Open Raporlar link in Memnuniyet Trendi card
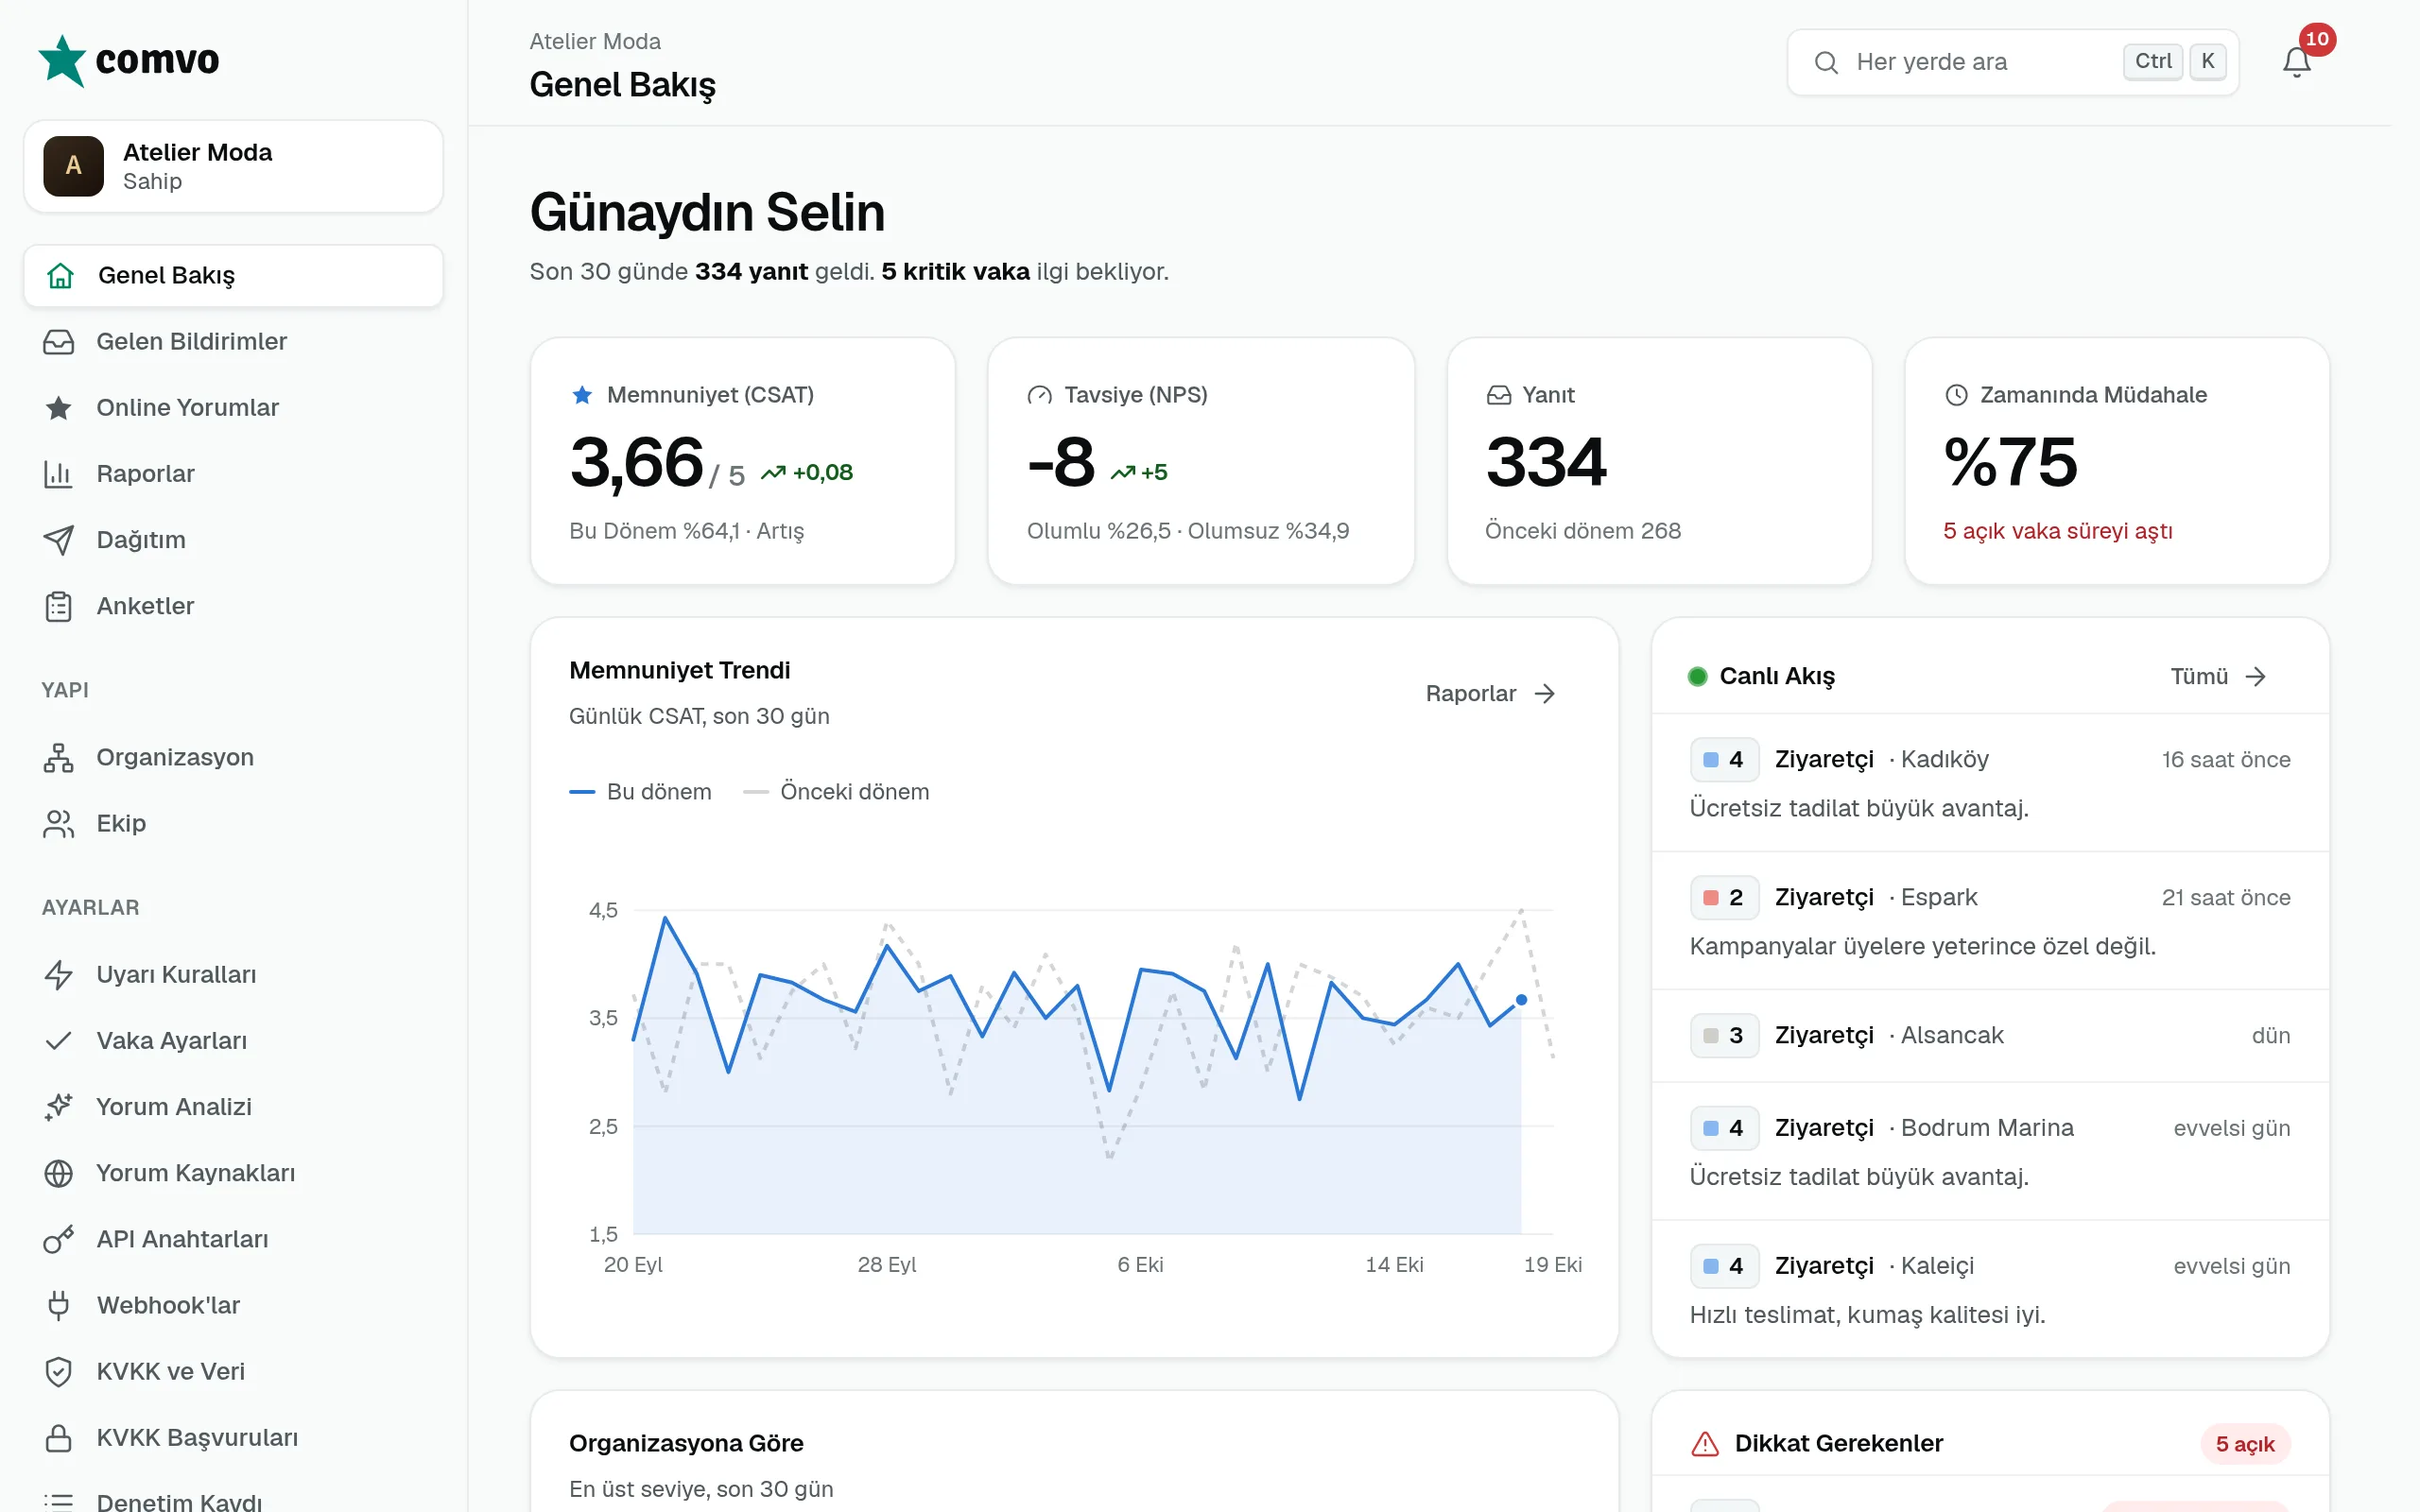Viewport: 2420px width, 1512px height. point(1490,693)
